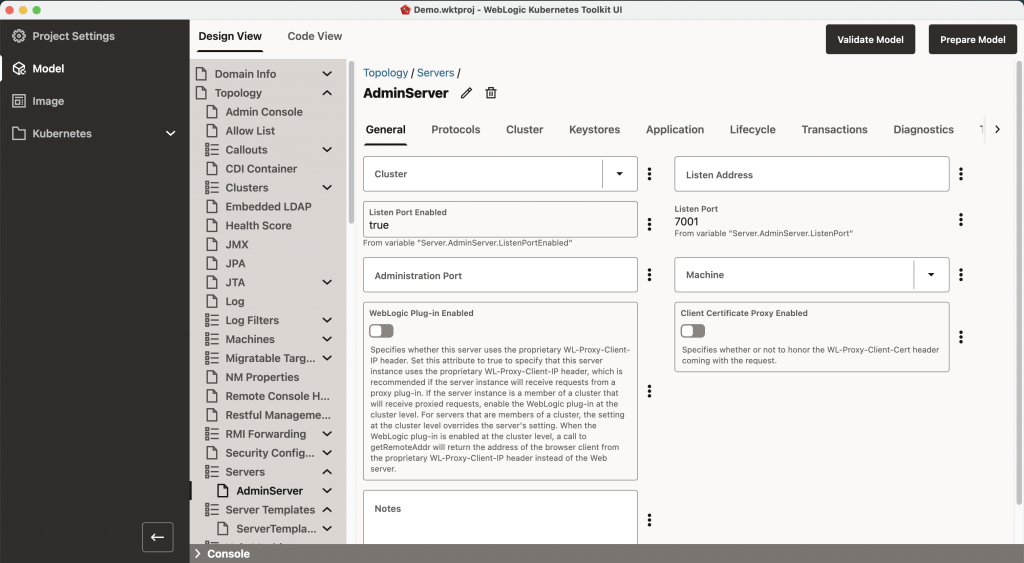Delete AdminServer with the trash icon
Image resolution: width=1024 pixels, height=563 pixels.
pos(491,93)
